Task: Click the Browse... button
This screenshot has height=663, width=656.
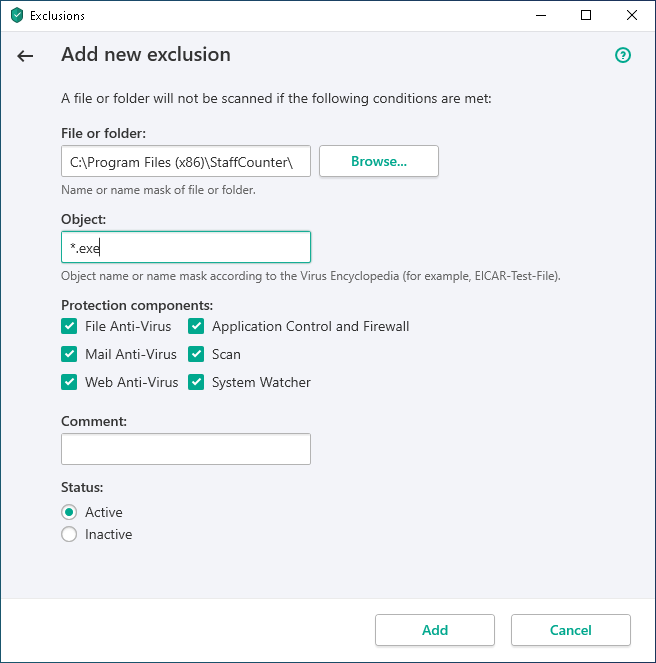Action: tap(379, 161)
